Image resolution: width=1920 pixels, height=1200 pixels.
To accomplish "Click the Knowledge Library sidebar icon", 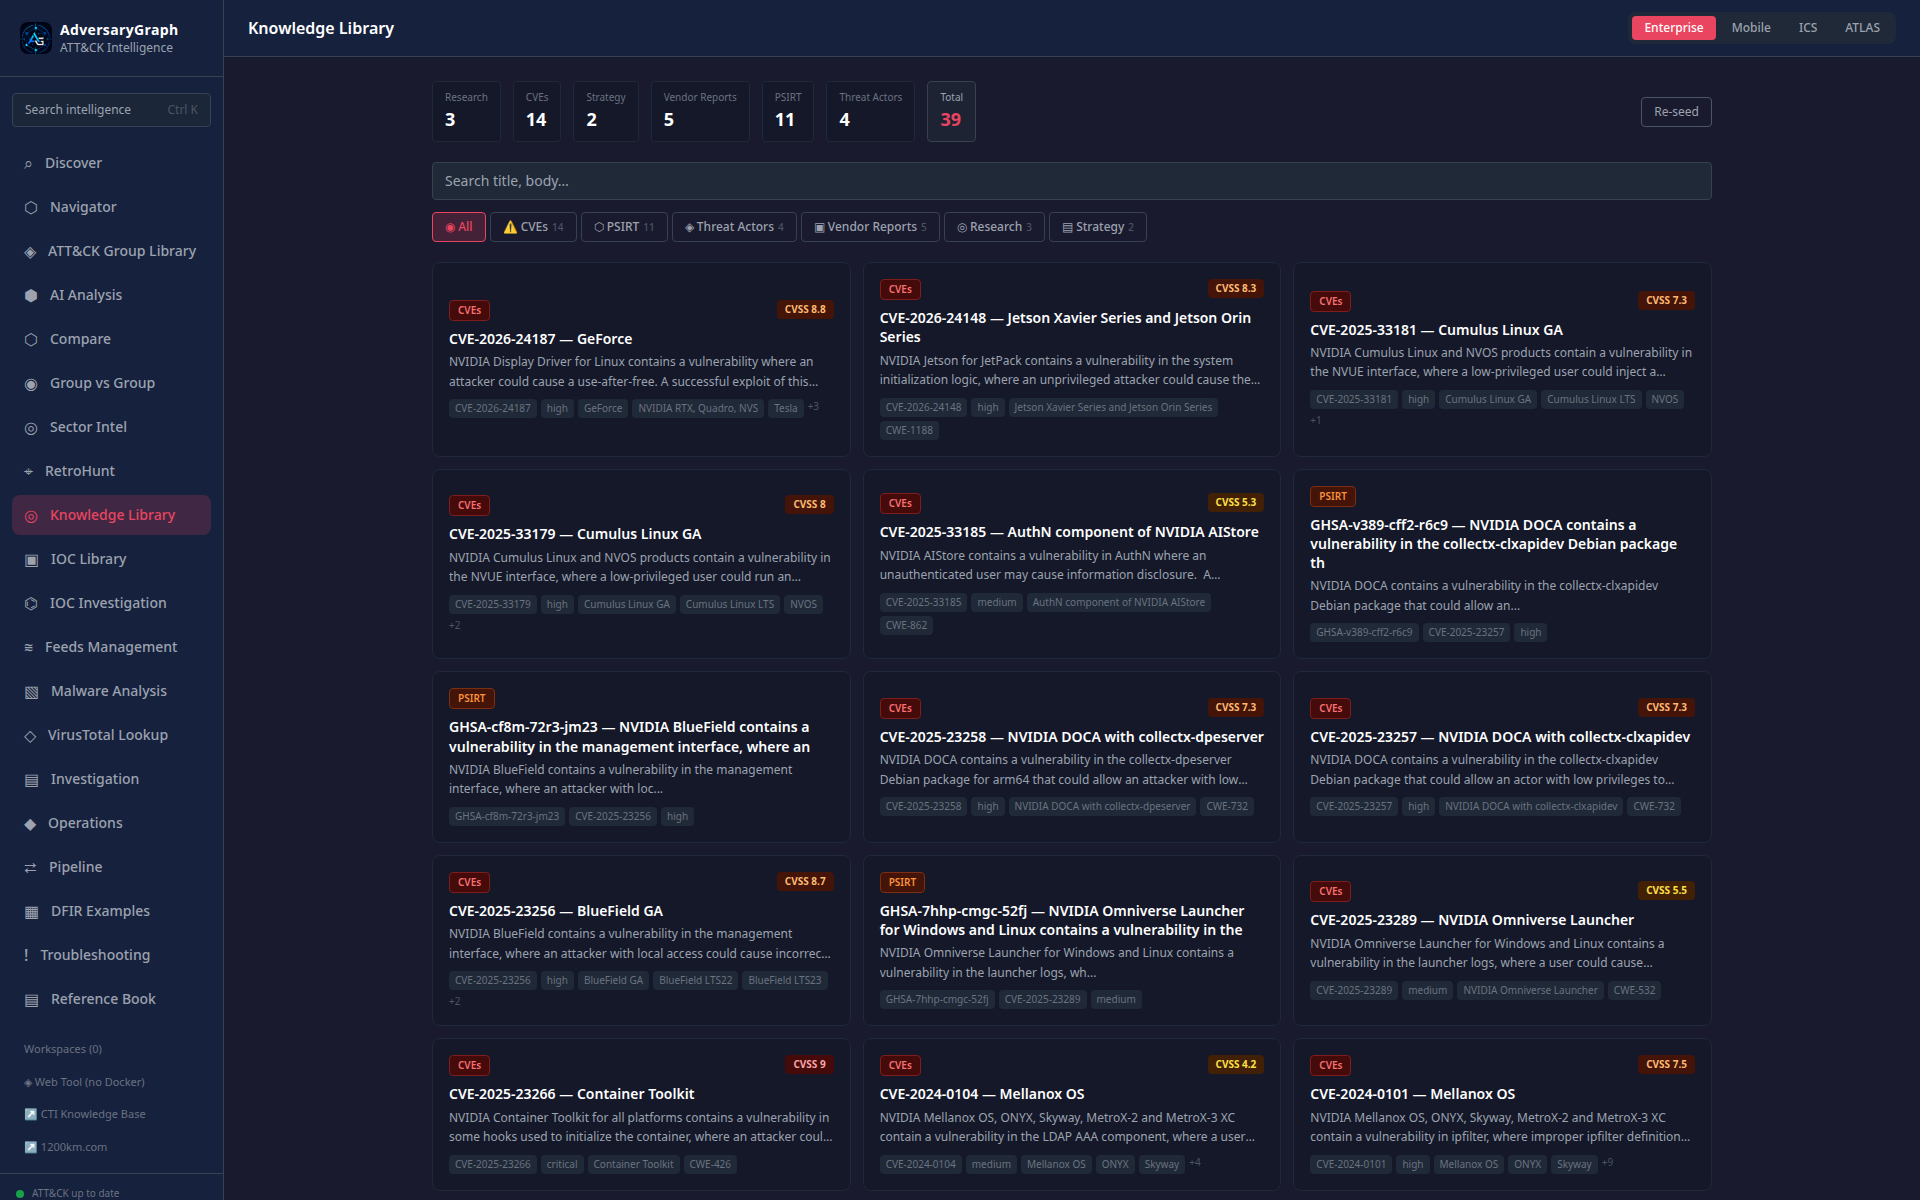I will pyautogui.click(x=31, y=516).
